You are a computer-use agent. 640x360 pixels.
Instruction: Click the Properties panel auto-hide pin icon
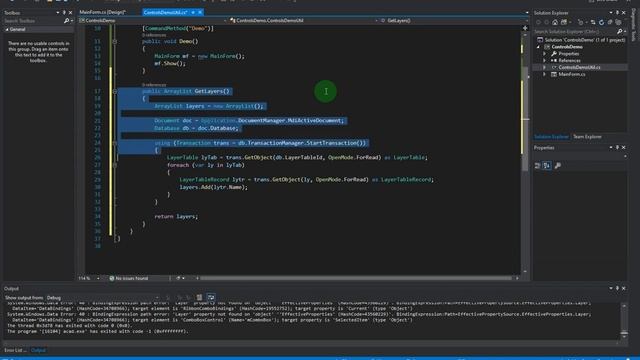(x=617, y=147)
